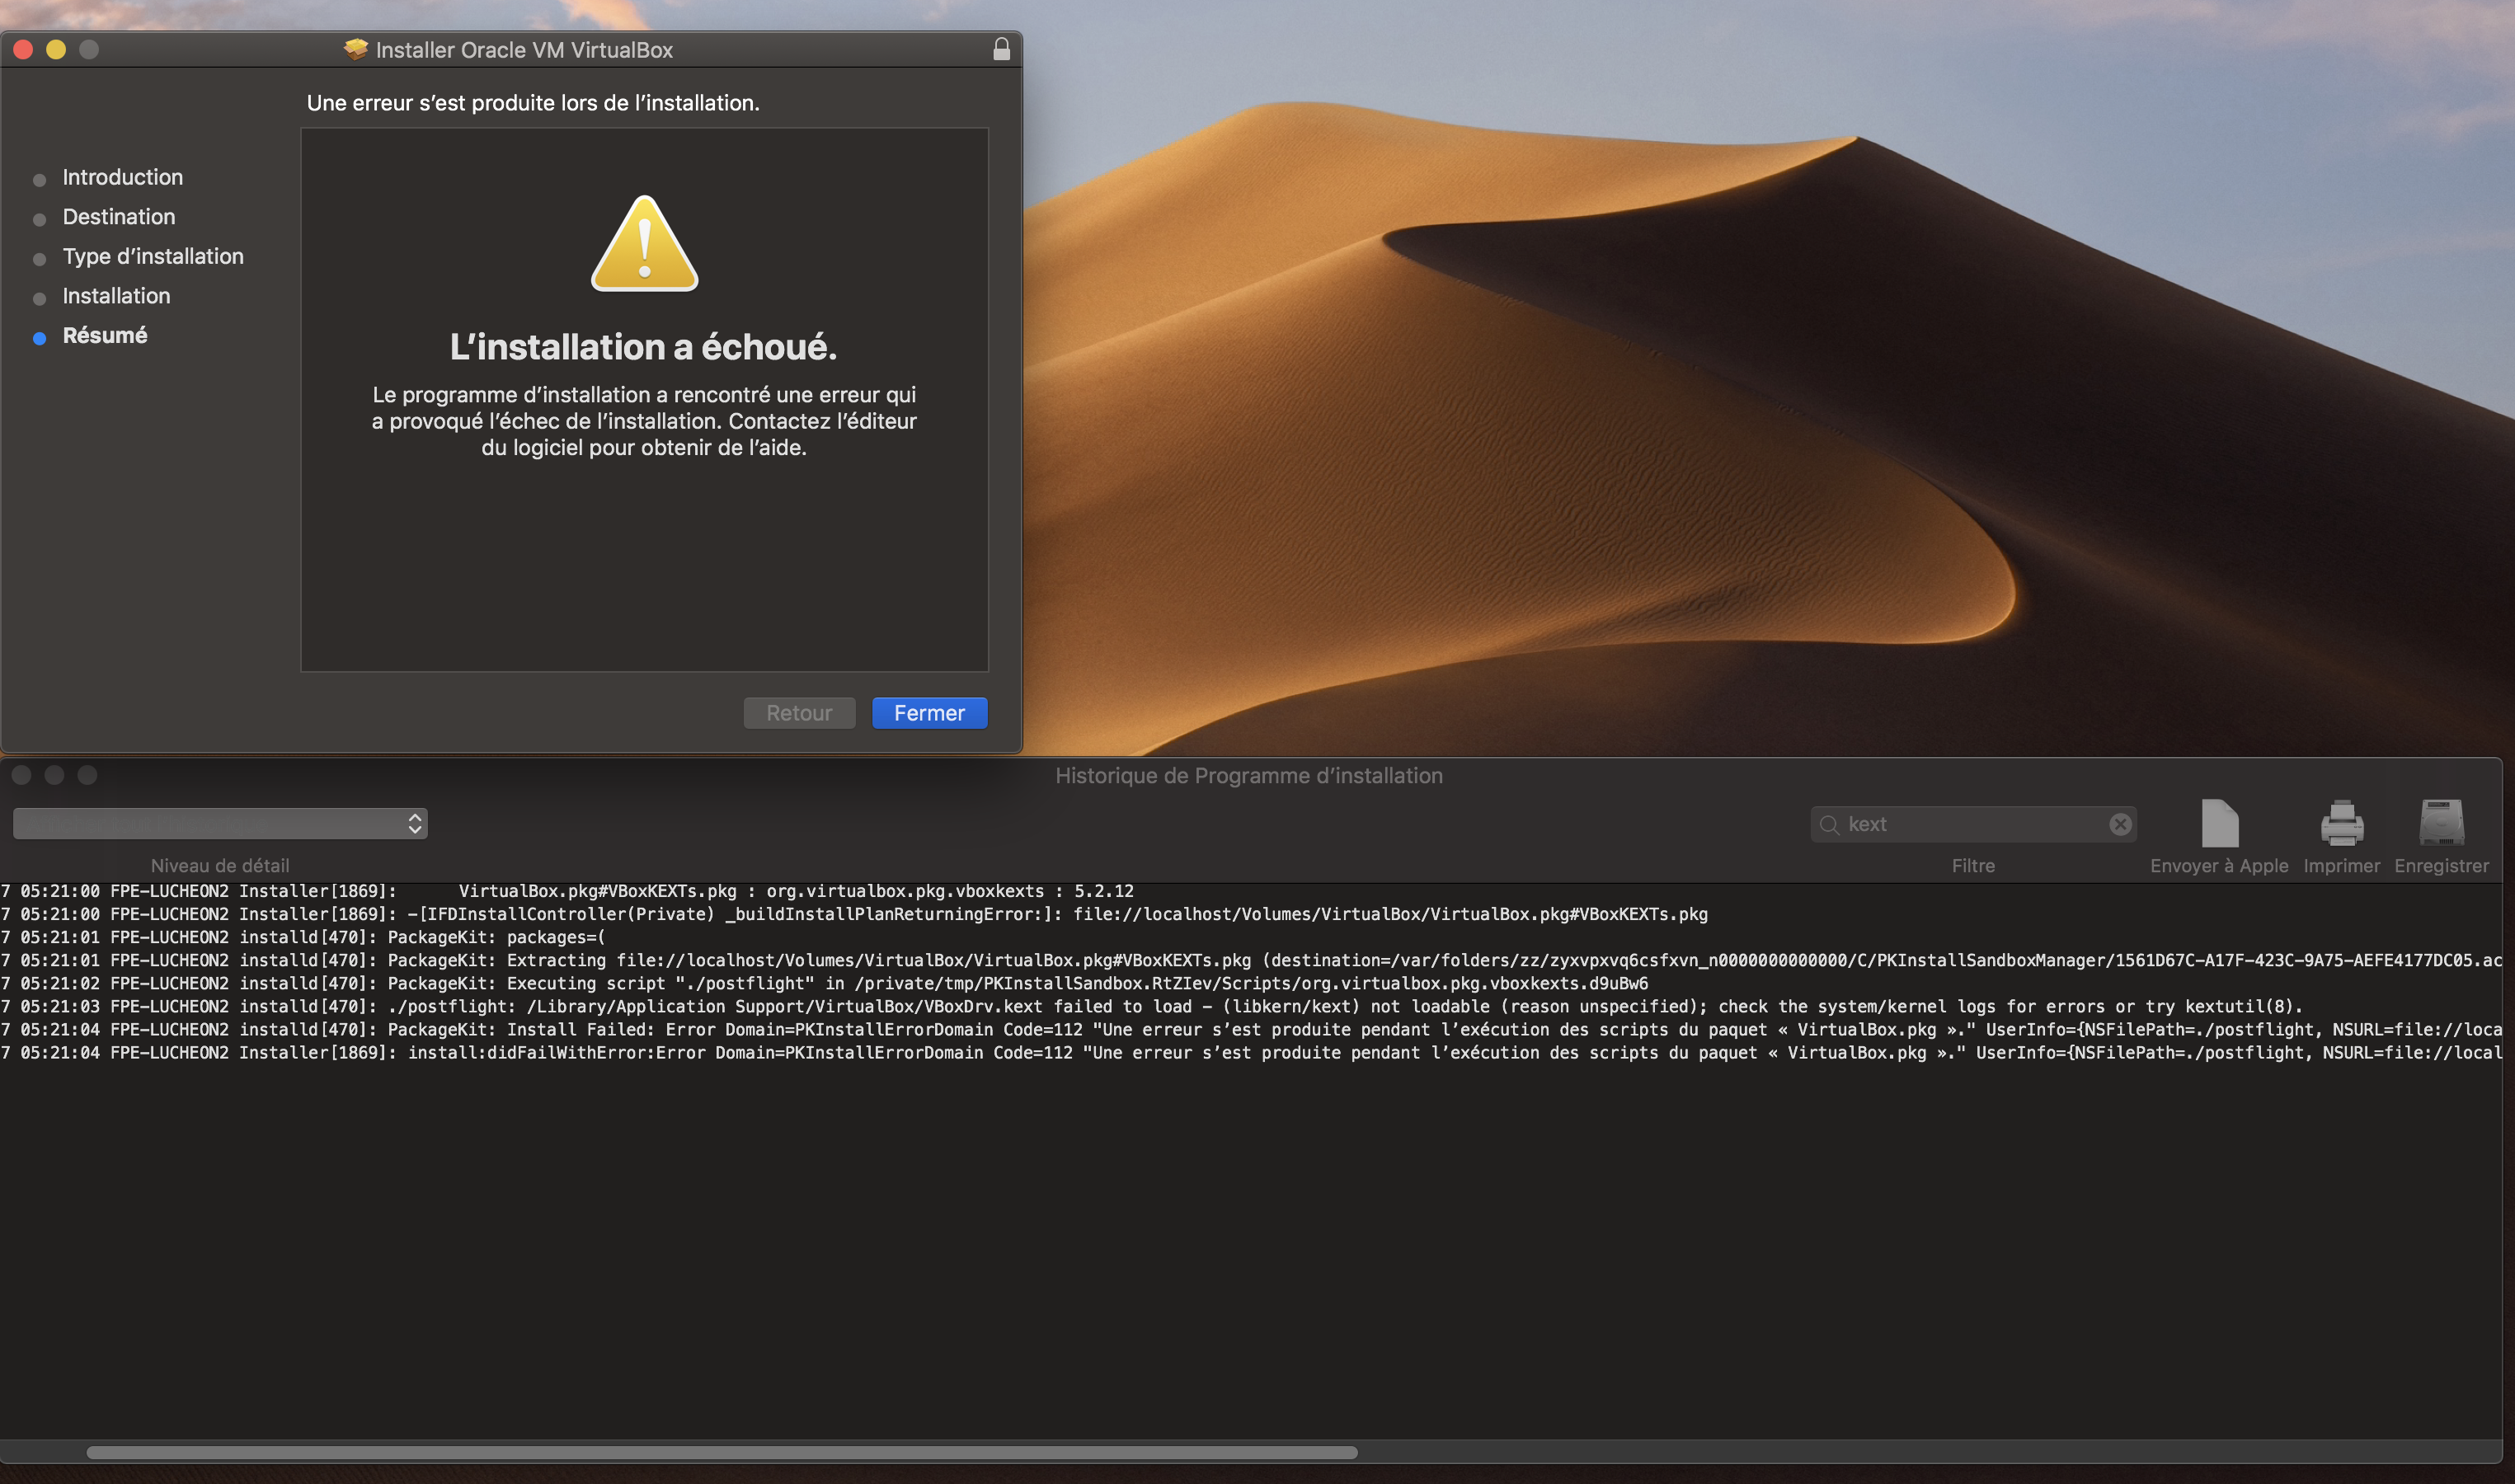Click the horizontal scrollbar of the log window

point(721,1452)
